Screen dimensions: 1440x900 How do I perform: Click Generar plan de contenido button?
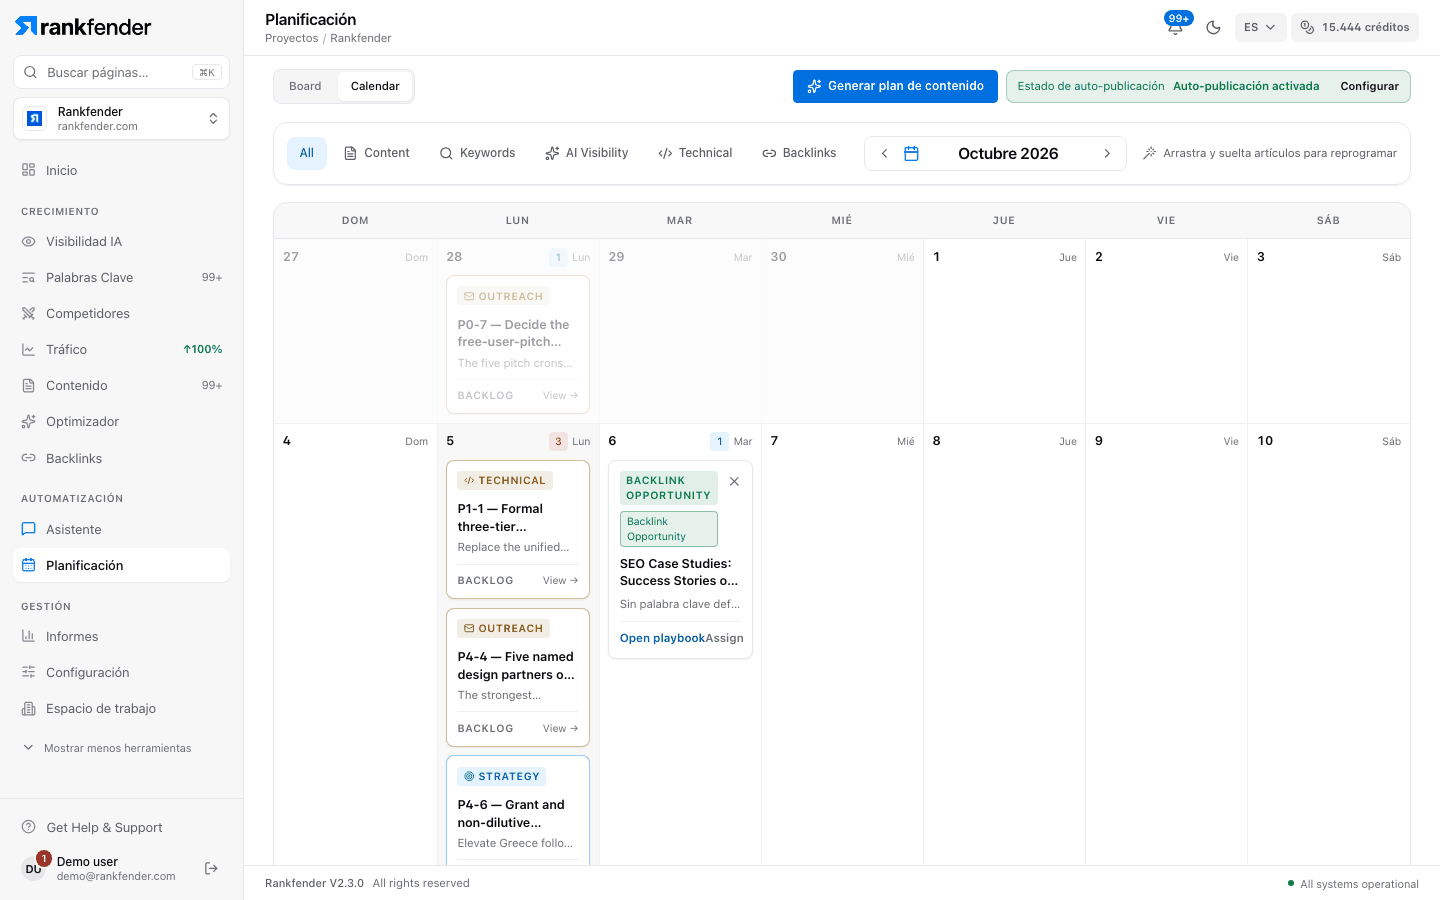tap(895, 86)
